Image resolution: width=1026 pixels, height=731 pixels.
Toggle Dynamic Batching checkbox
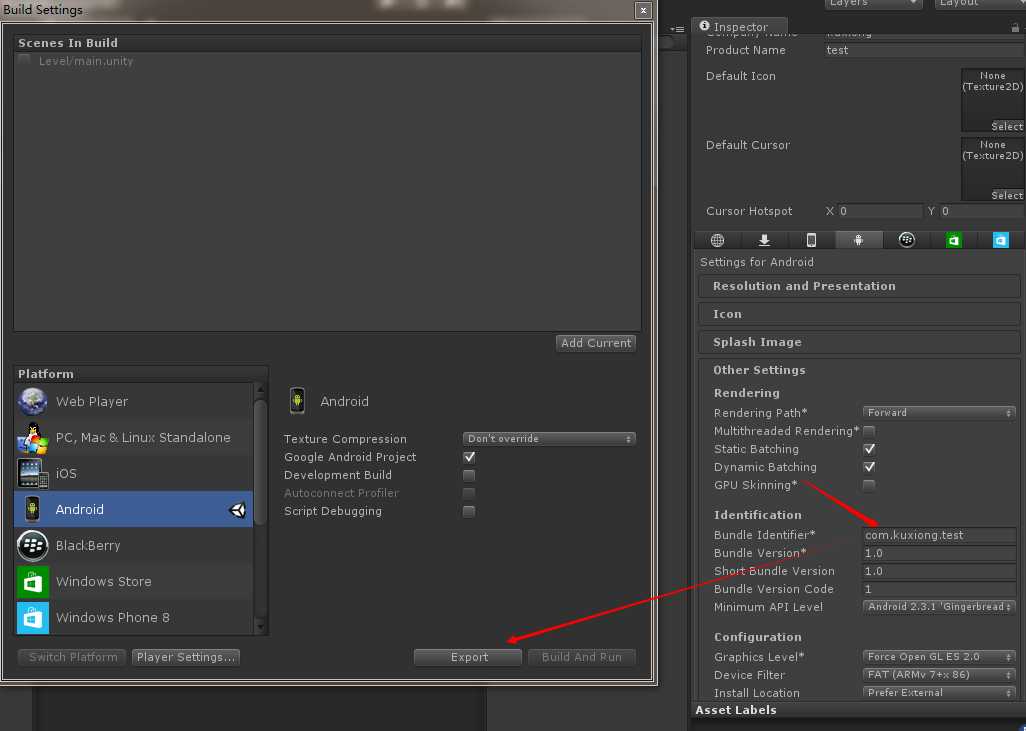[869, 467]
